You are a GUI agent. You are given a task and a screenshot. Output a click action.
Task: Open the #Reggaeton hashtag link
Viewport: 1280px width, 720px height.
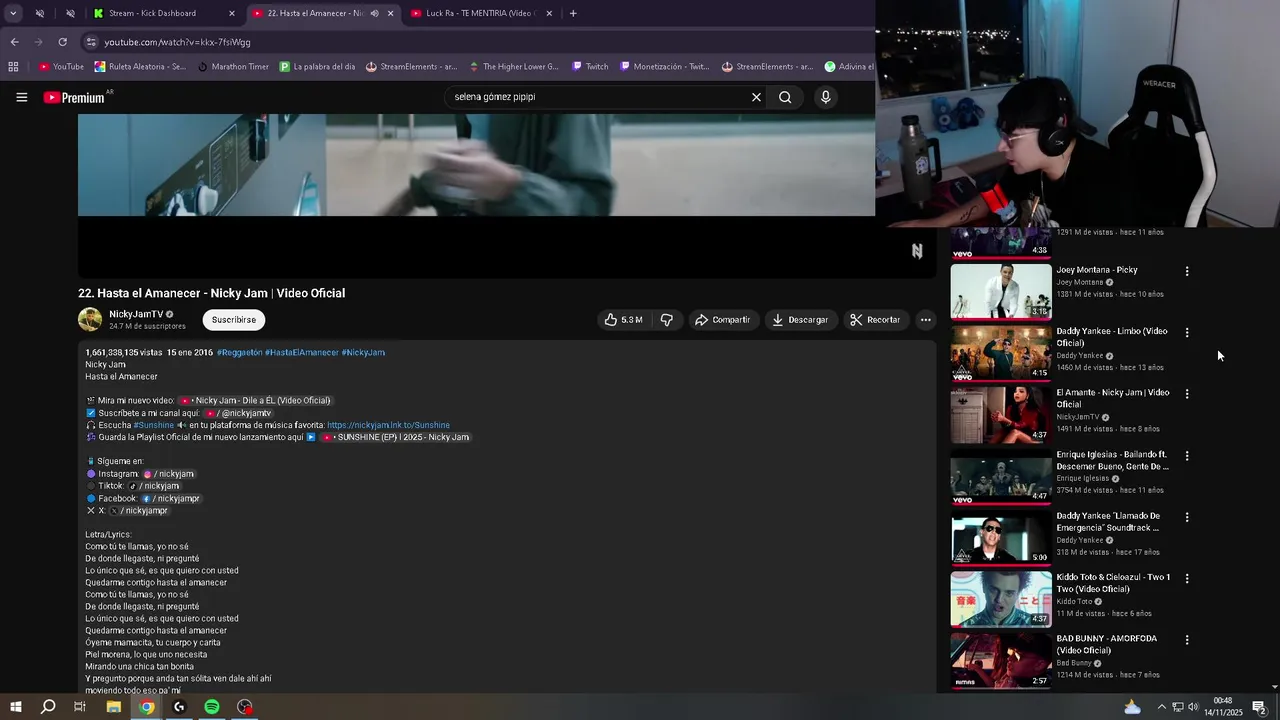pyautogui.click(x=239, y=353)
